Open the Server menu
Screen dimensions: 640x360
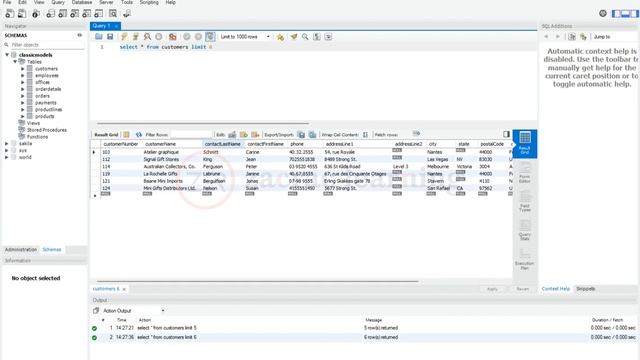pos(106,2)
